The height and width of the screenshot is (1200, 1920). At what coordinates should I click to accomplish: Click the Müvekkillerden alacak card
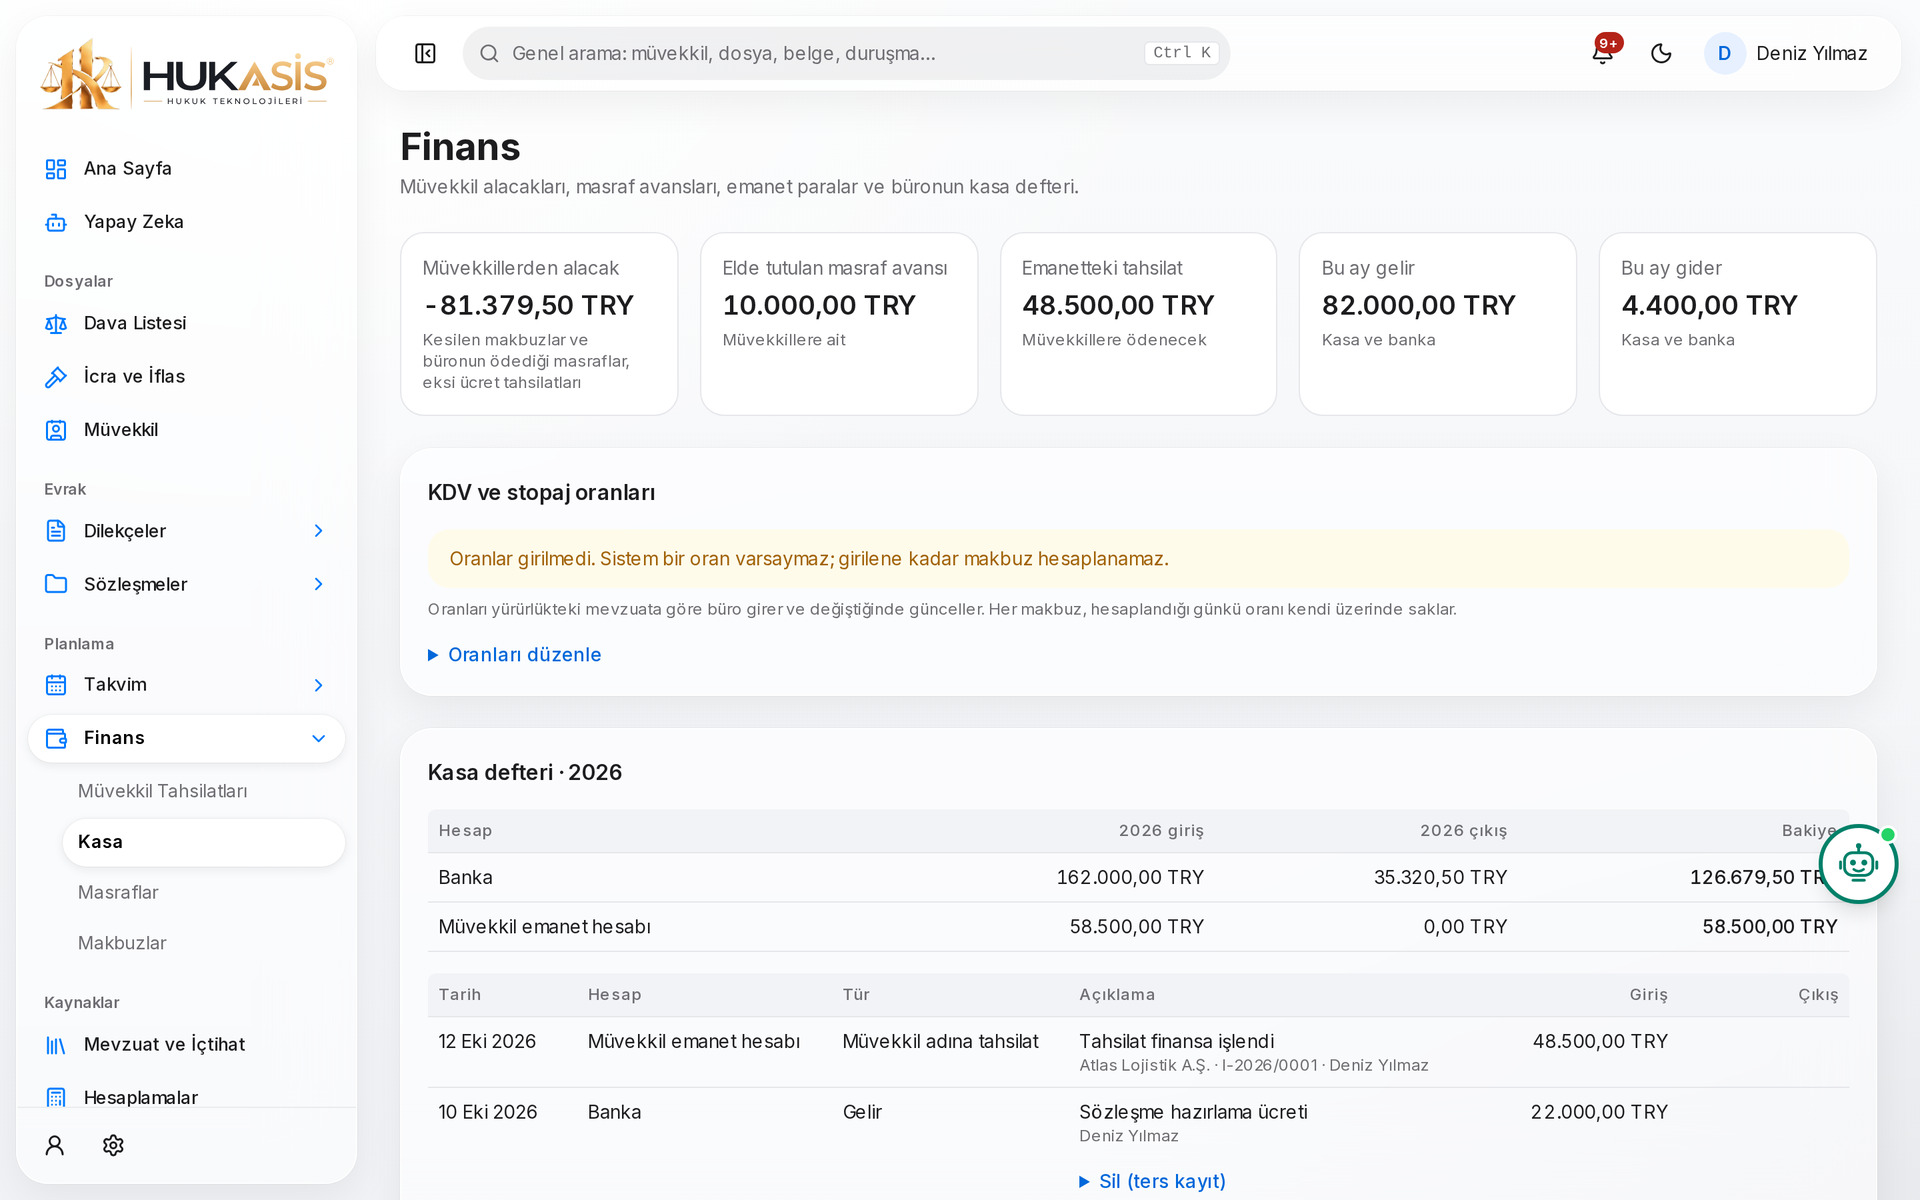(x=539, y=324)
